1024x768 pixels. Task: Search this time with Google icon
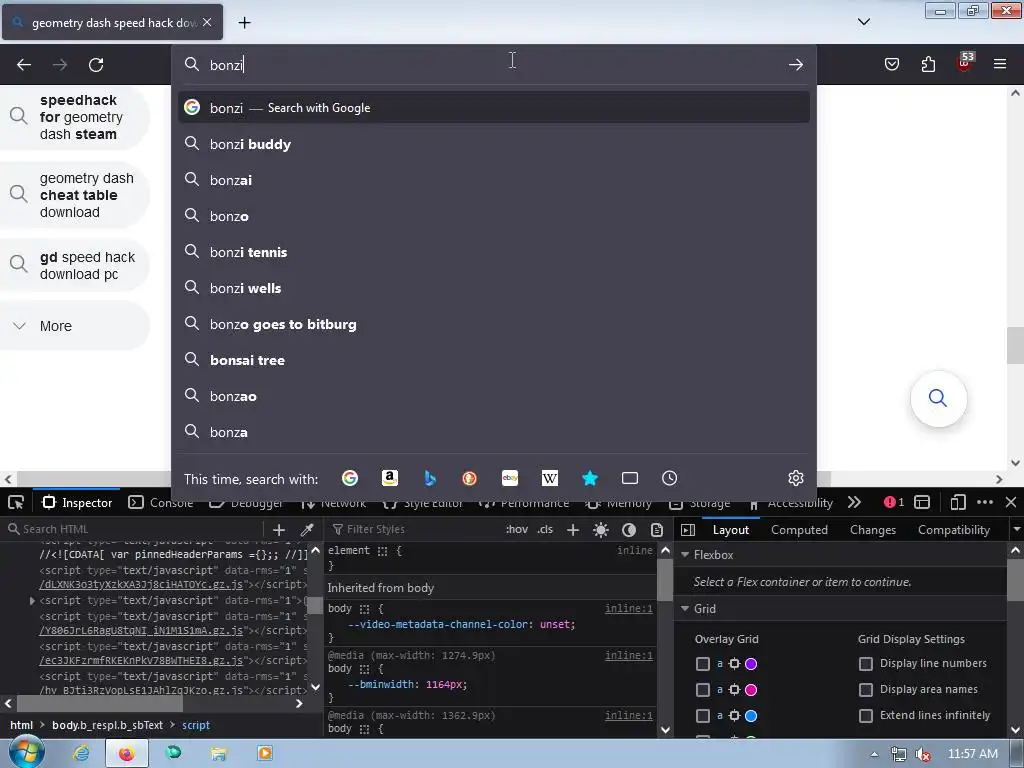[x=350, y=478]
